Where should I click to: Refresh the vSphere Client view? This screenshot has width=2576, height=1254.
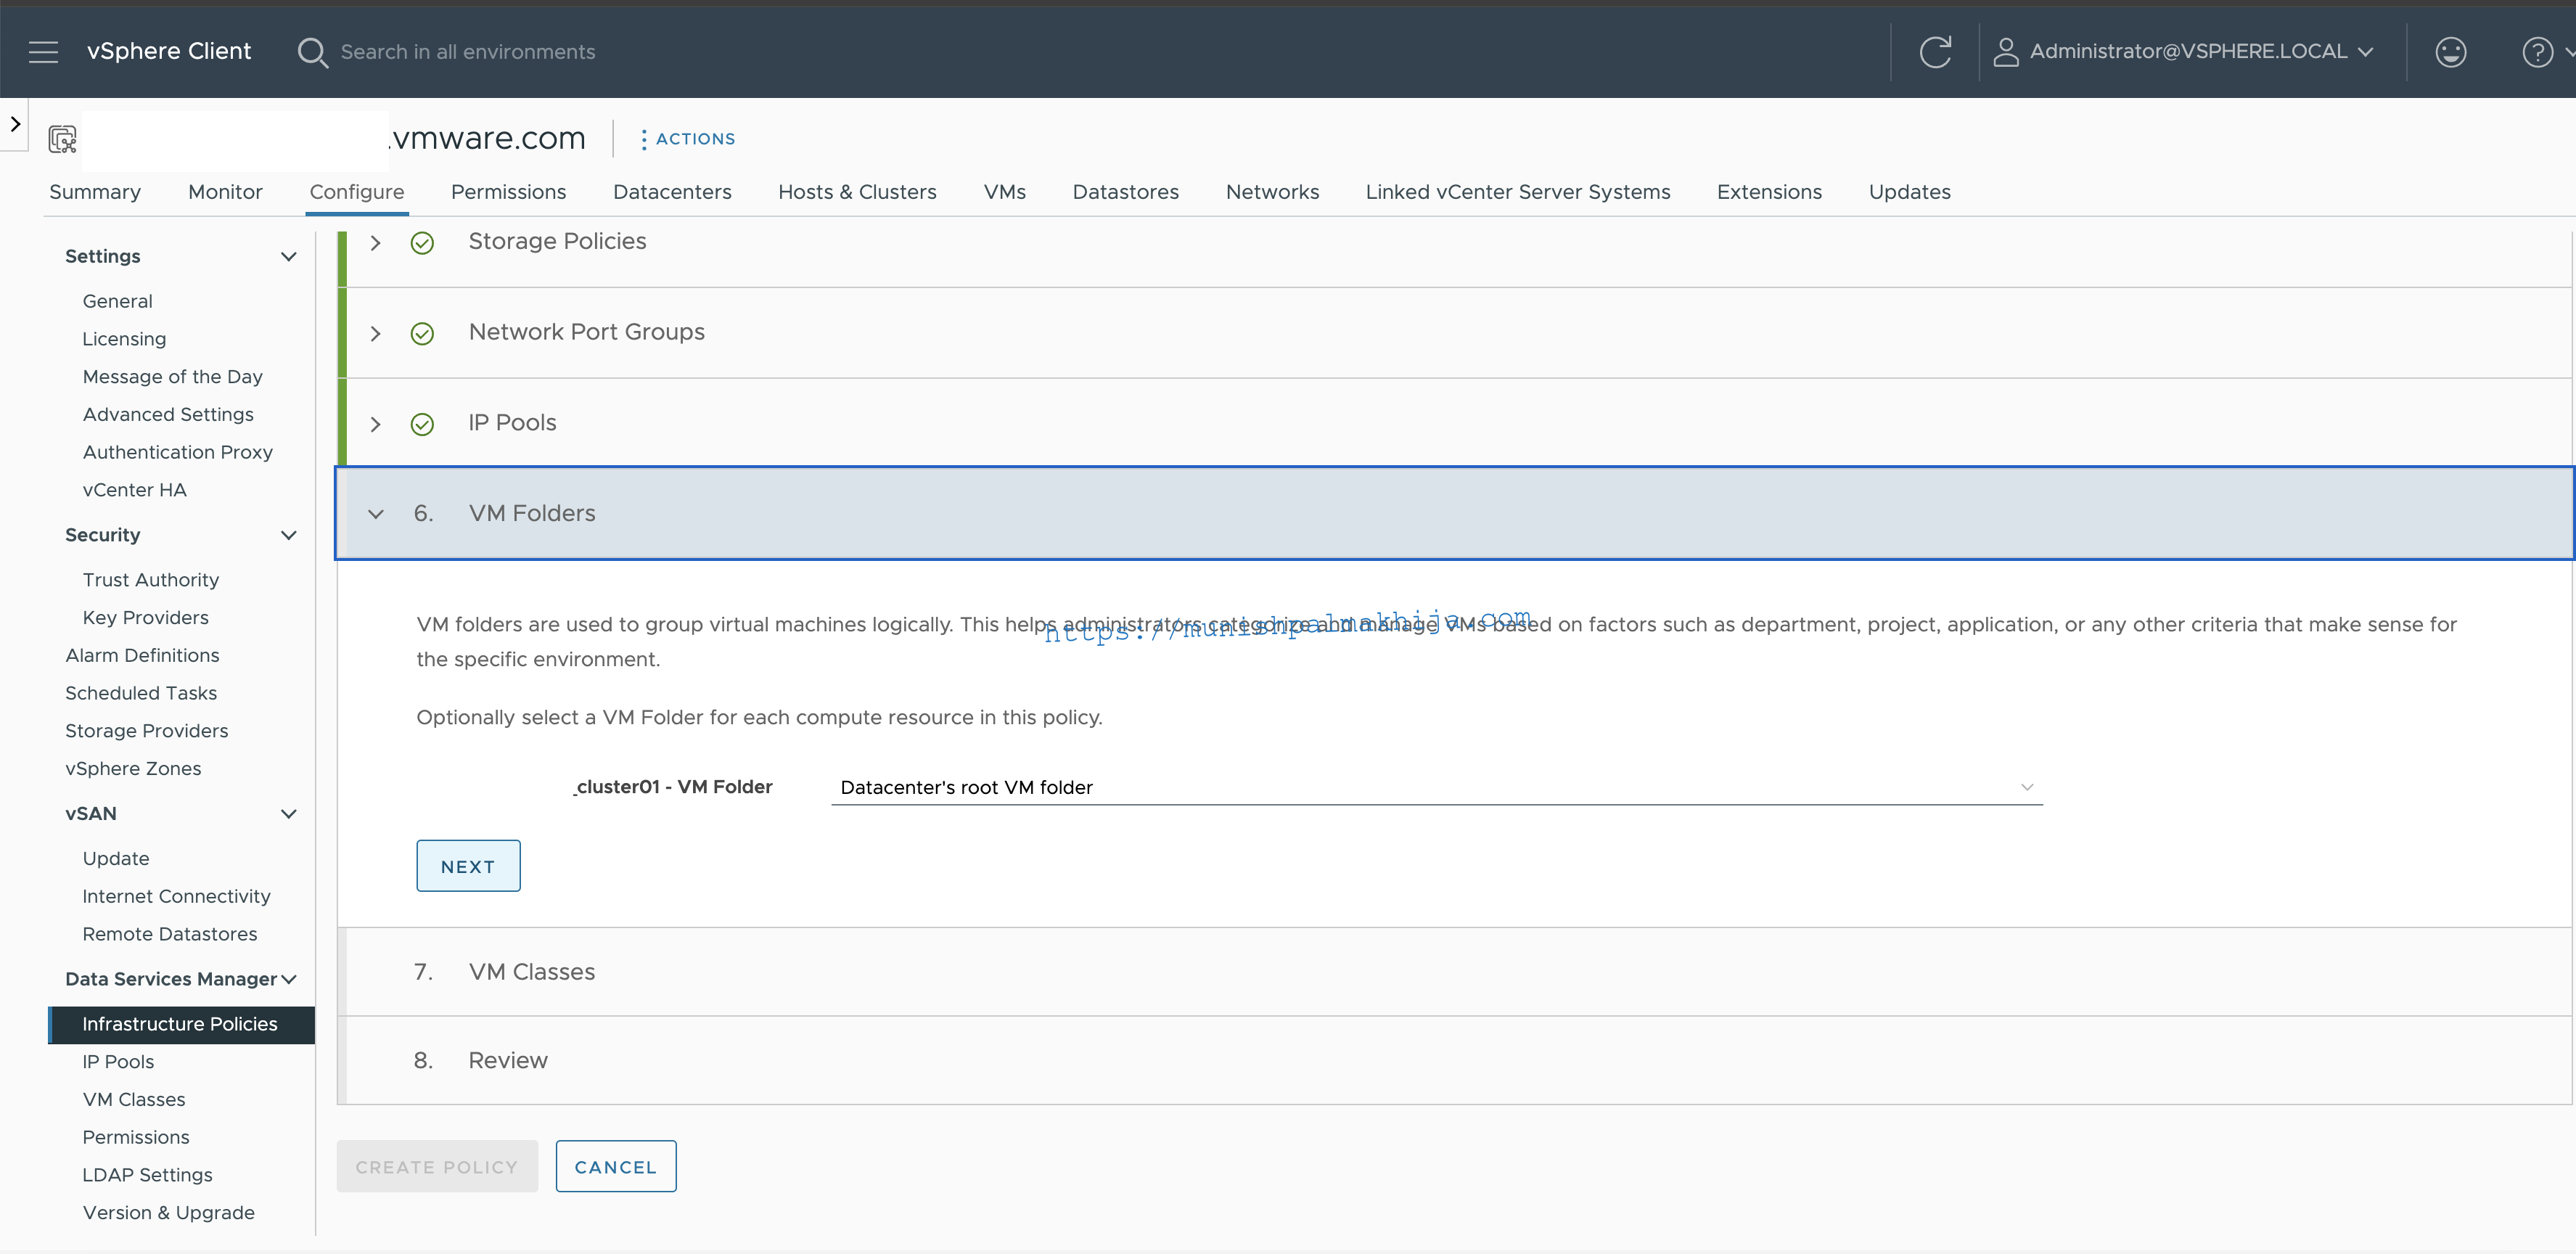(1935, 52)
